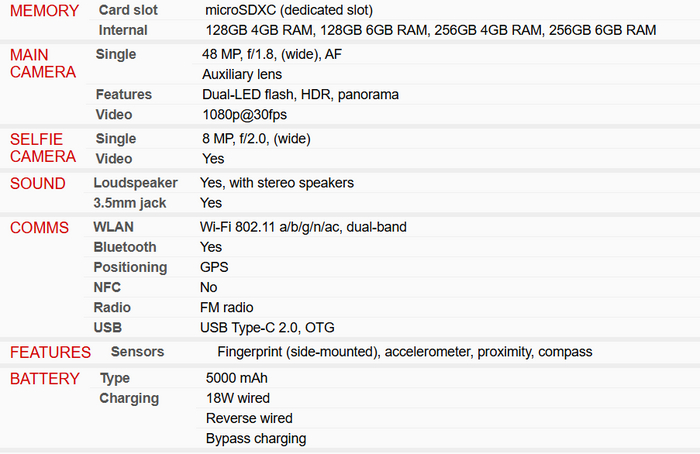Open the FEATURES section heading
700x454 pixels.
(50, 352)
